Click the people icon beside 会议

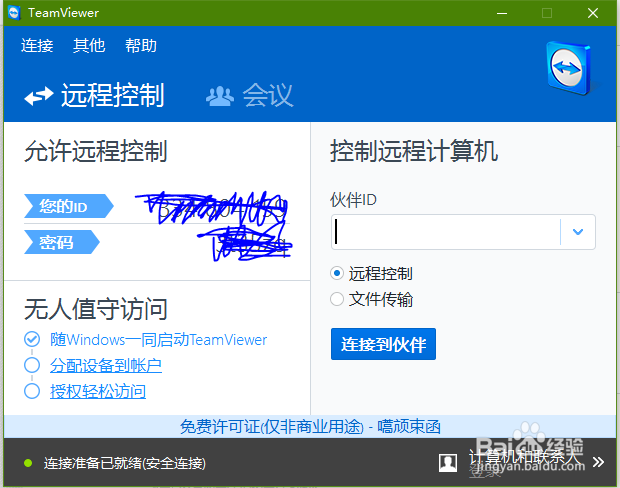click(220, 96)
